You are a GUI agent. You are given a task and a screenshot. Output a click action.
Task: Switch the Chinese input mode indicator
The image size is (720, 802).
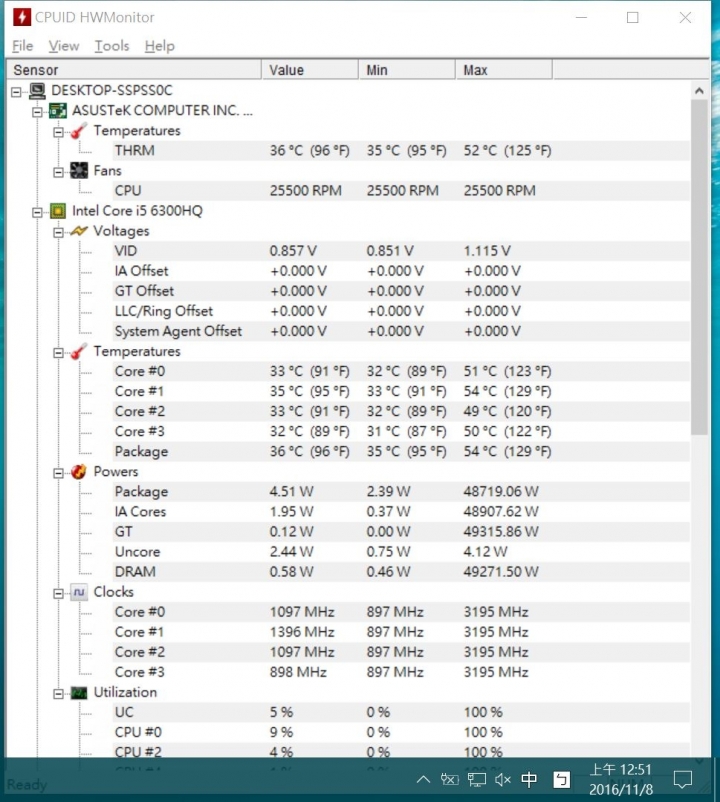click(529, 779)
